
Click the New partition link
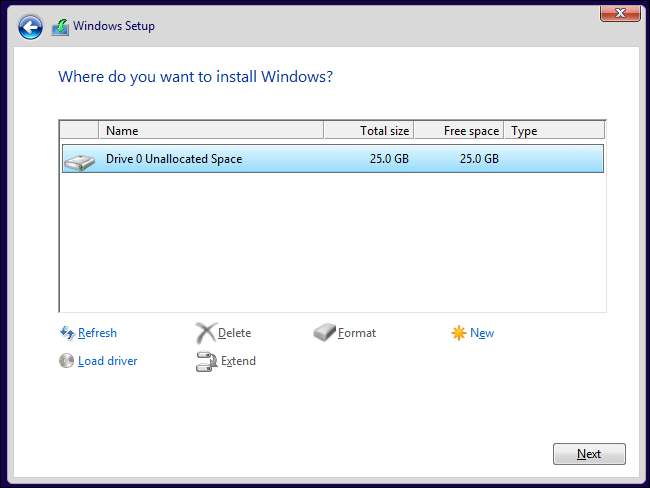(482, 333)
